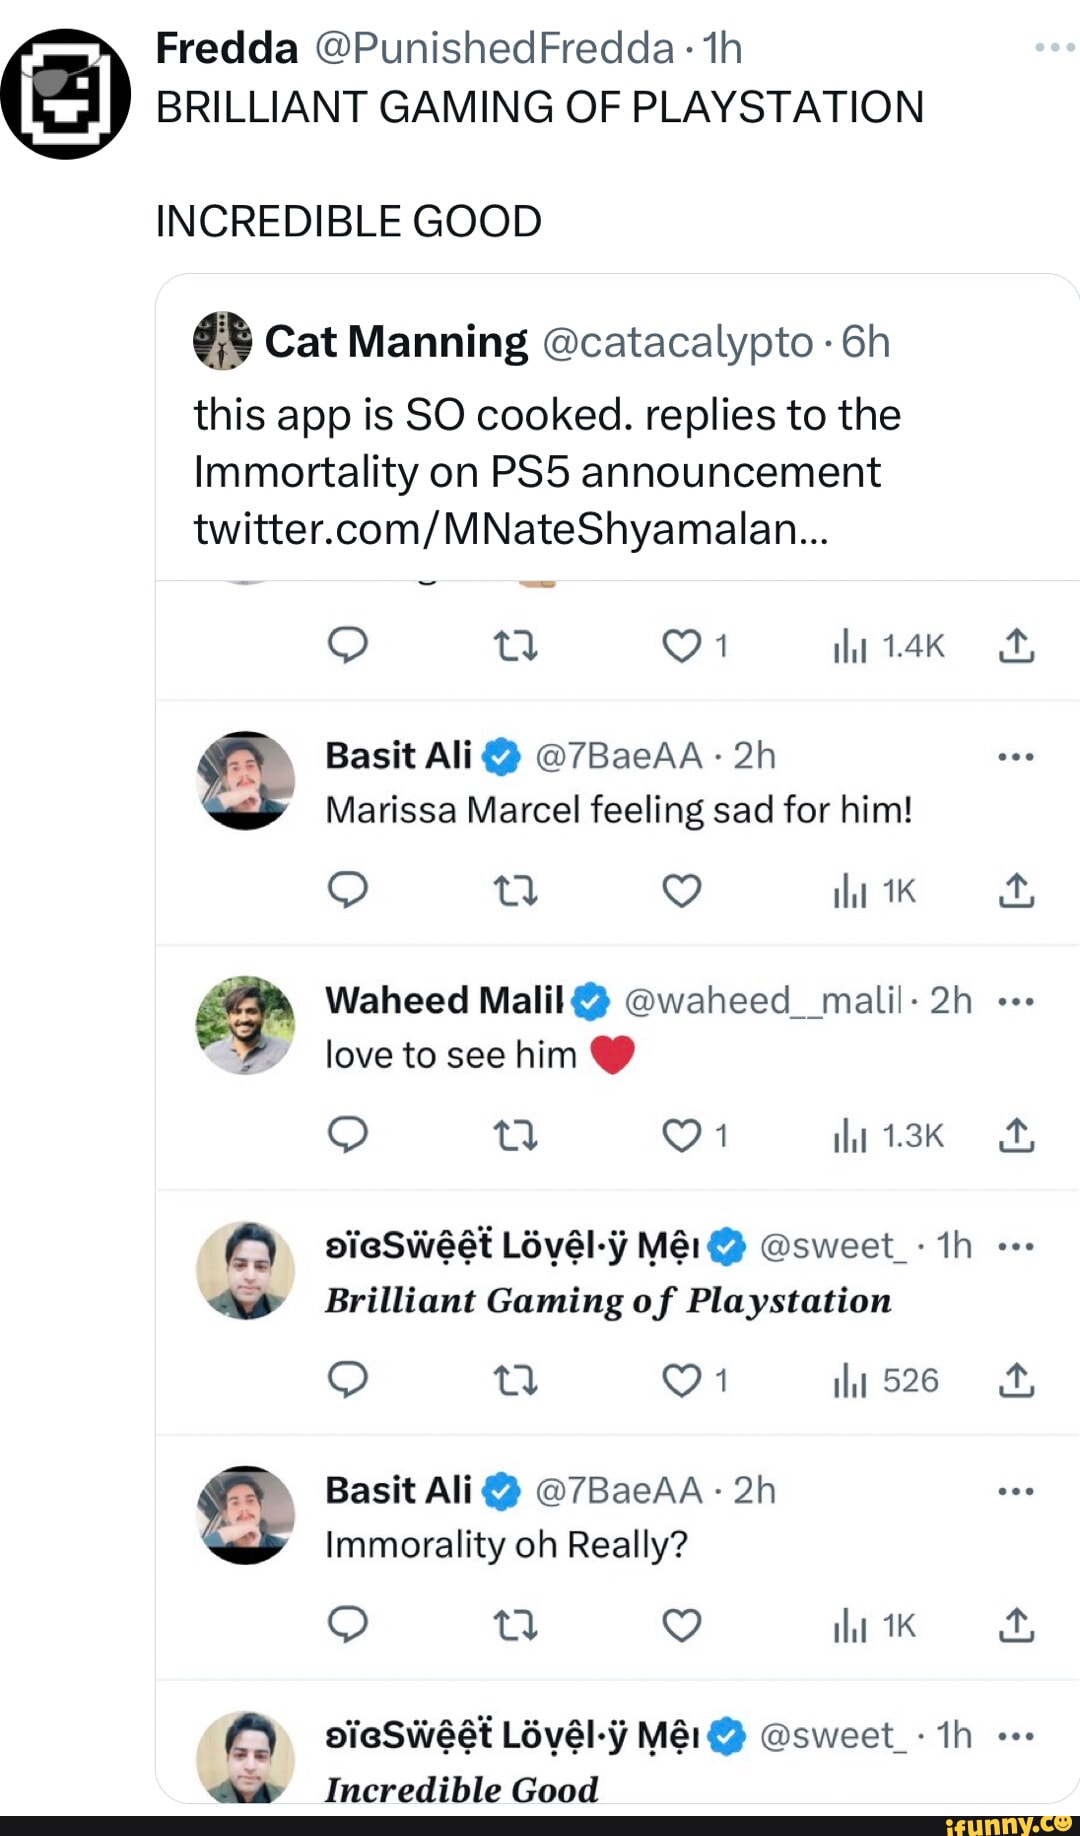Retweet Waheed Malil's 'love to see him' tweet
Screen dimensions: 1080x1836
pyautogui.click(x=516, y=1135)
